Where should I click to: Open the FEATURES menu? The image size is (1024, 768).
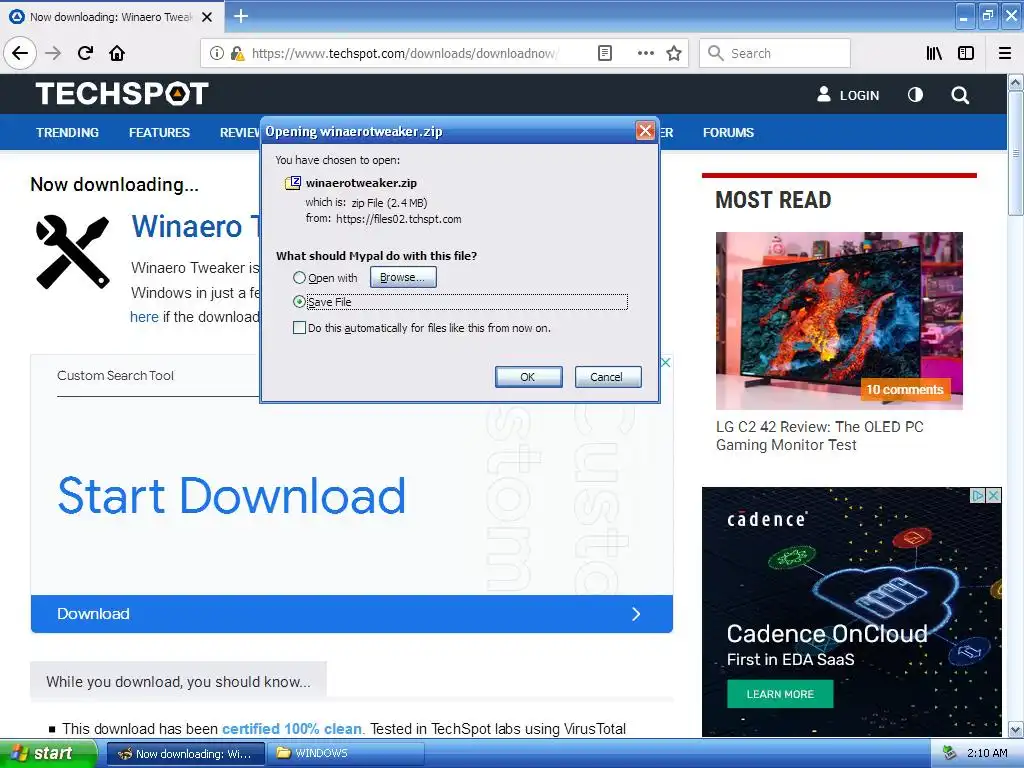click(x=159, y=133)
